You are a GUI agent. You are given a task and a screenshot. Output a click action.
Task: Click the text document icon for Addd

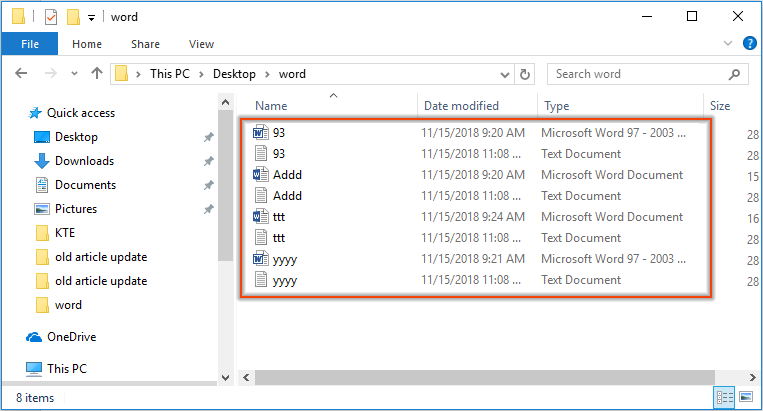tap(261, 196)
